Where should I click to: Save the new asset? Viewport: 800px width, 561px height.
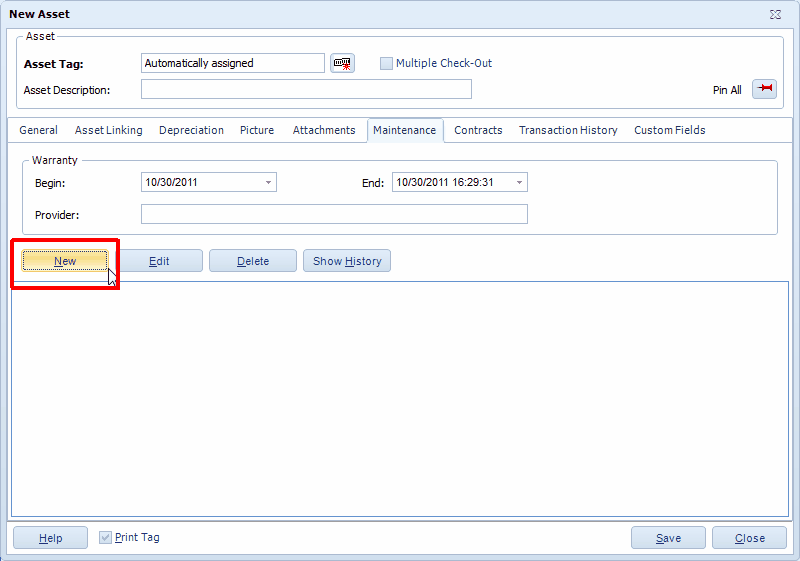[x=668, y=538]
